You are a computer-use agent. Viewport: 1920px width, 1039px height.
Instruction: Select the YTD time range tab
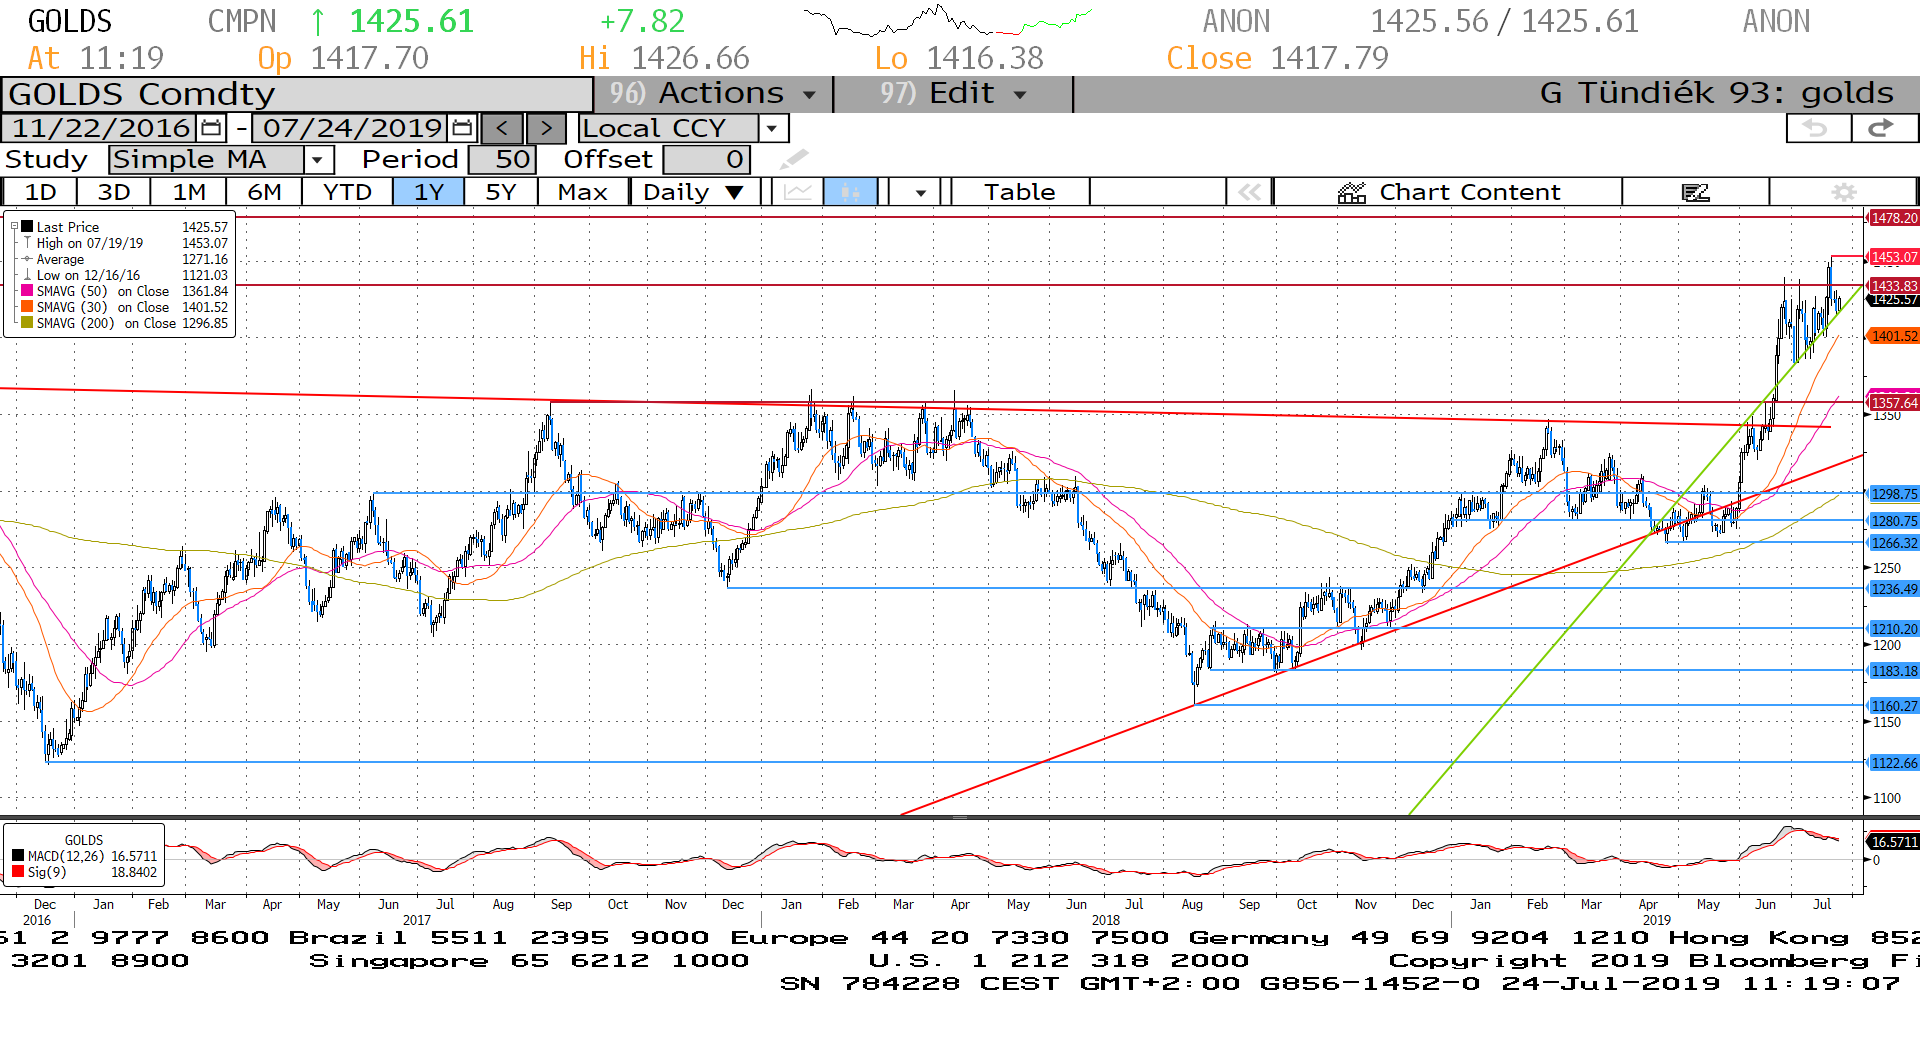[x=347, y=192]
